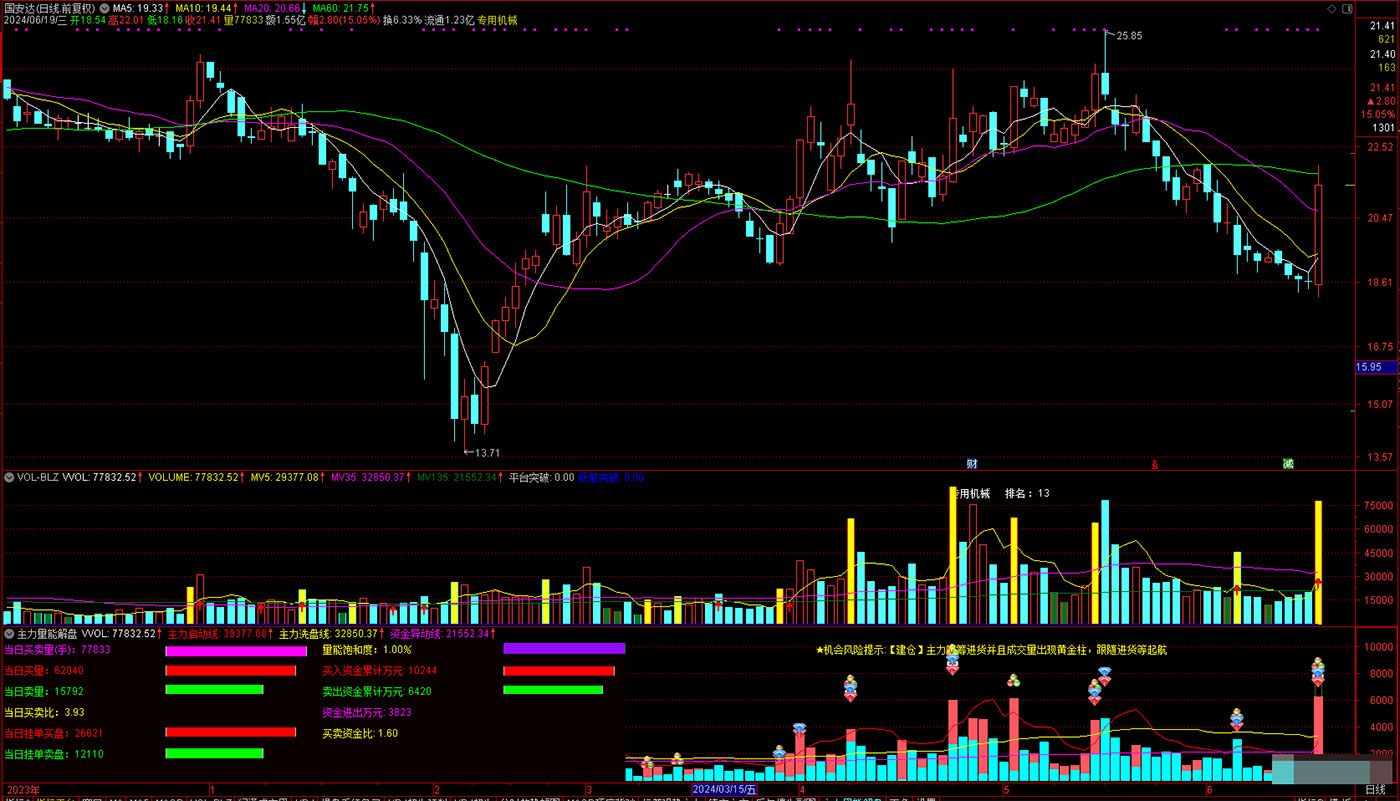Click the 买入资金累计万元: 10244 value
The height and width of the screenshot is (801, 1400).
(x=380, y=670)
